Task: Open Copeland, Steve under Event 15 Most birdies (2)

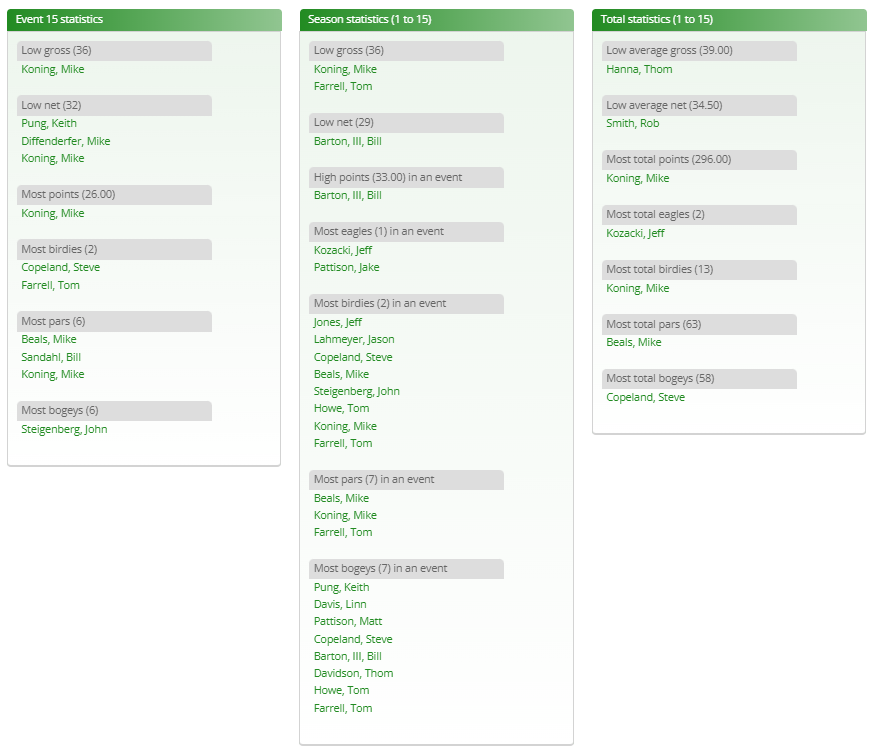Action: click(x=60, y=267)
